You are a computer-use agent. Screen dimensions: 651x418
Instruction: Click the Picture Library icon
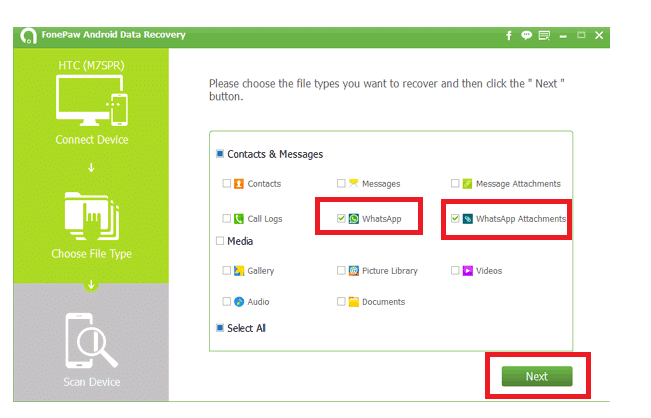point(353,271)
